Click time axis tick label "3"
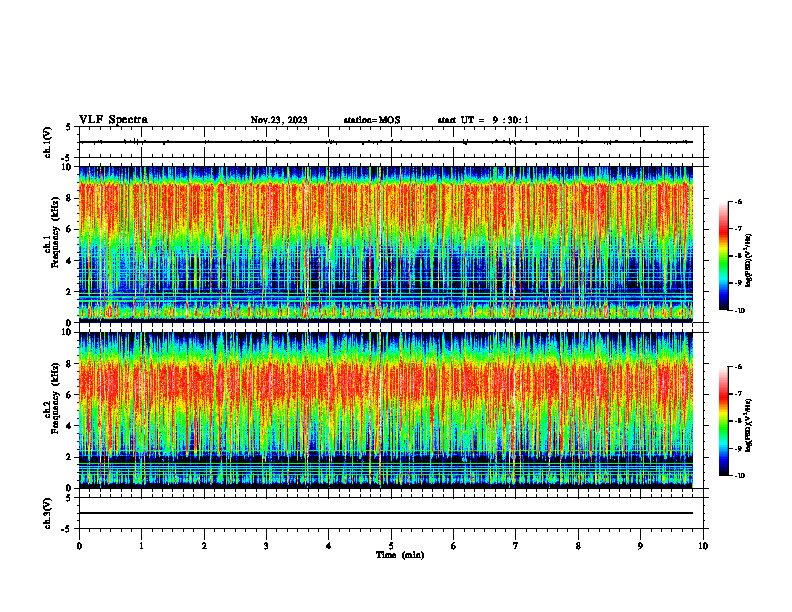This screenshot has width=792, height=612. tap(266, 546)
